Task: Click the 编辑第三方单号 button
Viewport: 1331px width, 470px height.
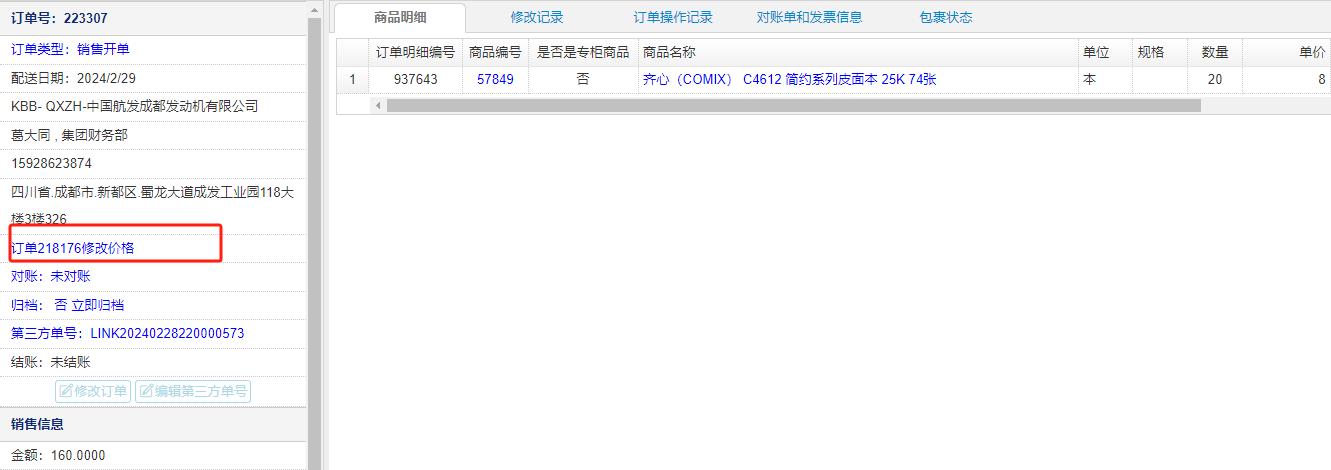Action: 193,391
